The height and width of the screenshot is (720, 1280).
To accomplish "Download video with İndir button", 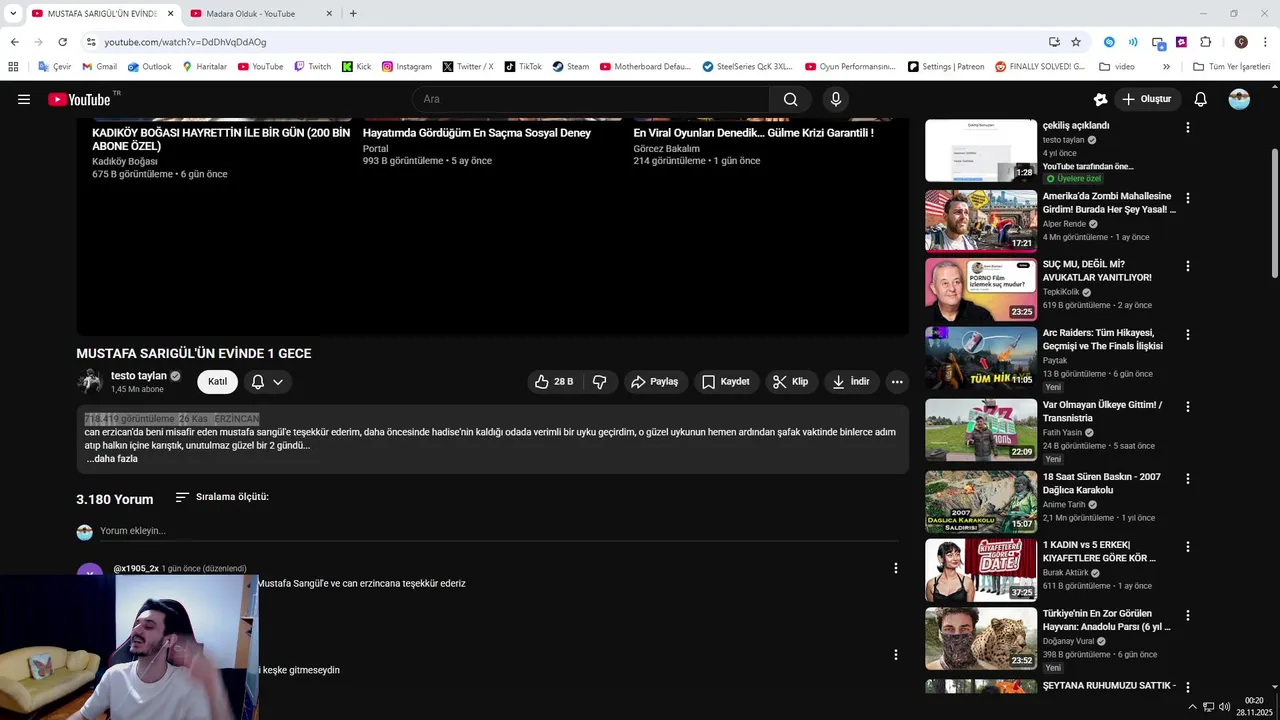I will click(851, 381).
